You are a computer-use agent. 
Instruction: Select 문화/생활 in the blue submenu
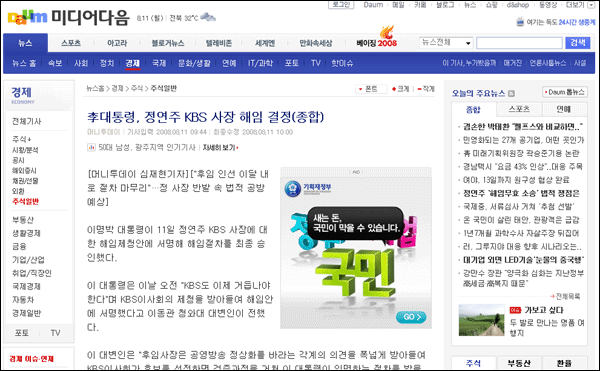(x=194, y=63)
